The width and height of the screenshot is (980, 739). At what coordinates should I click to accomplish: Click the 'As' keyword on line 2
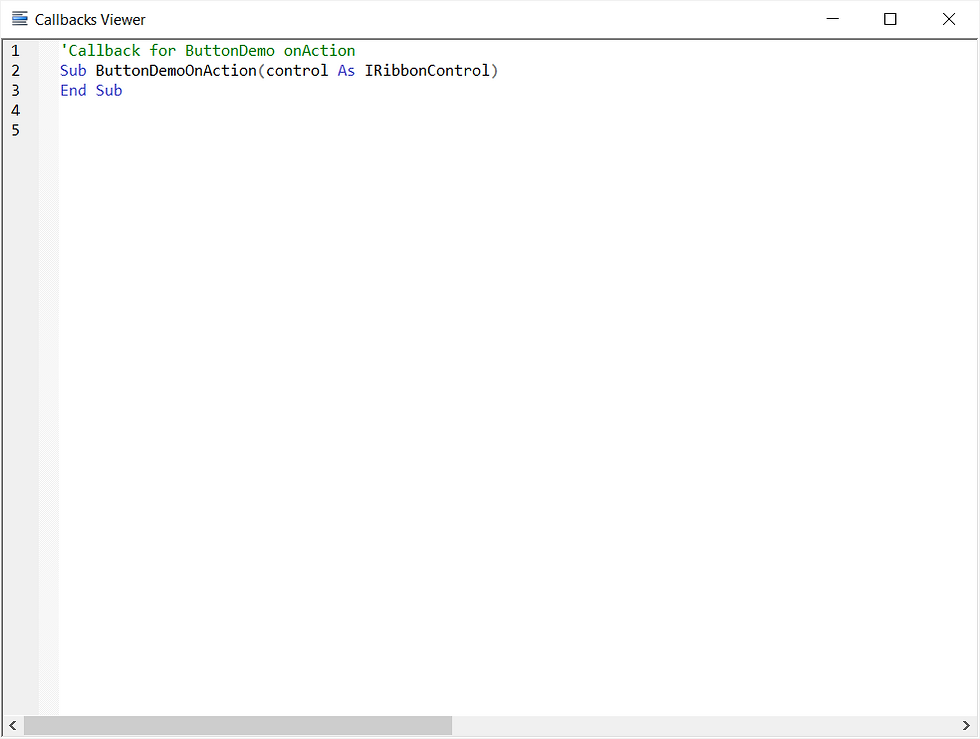[x=346, y=71]
